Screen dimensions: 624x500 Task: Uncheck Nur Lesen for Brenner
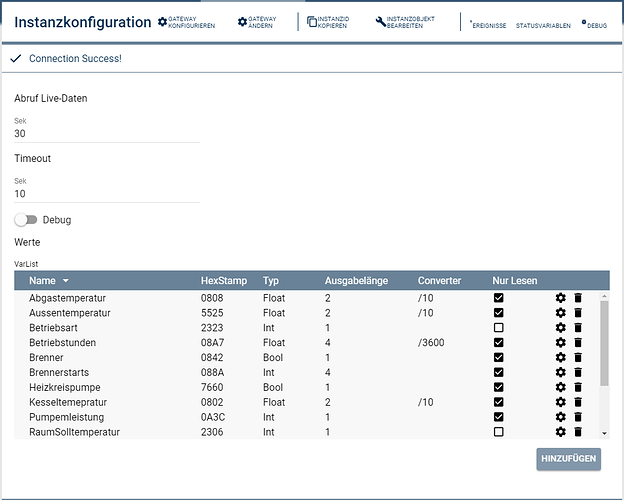coord(498,357)
